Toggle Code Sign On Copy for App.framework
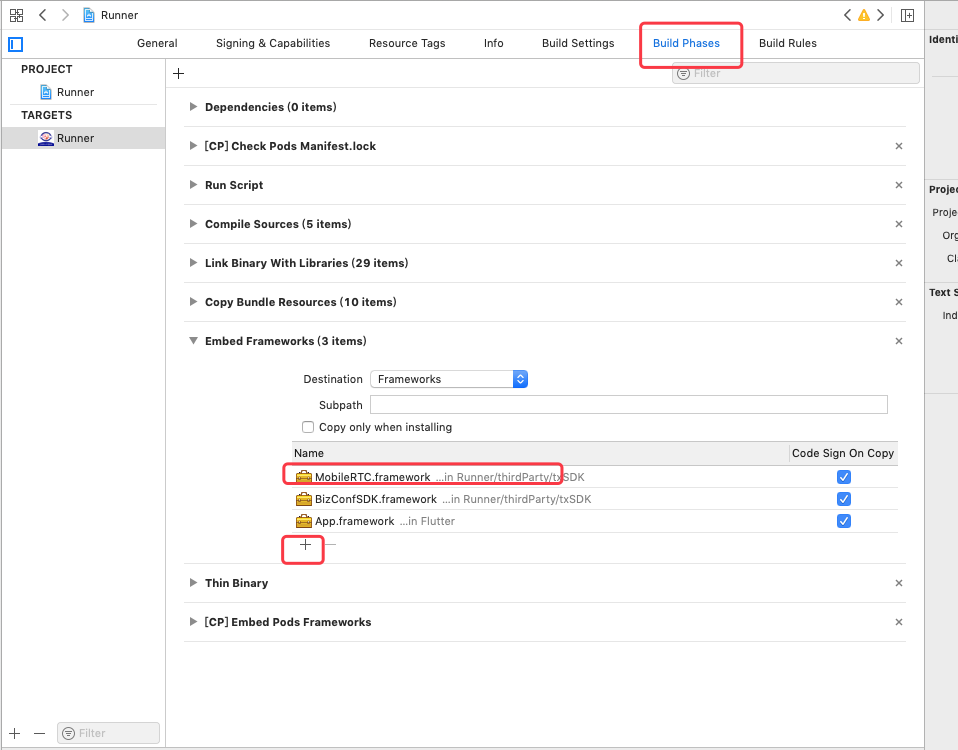The height and width of the screenshot is (750, 958). pos(844,521)
